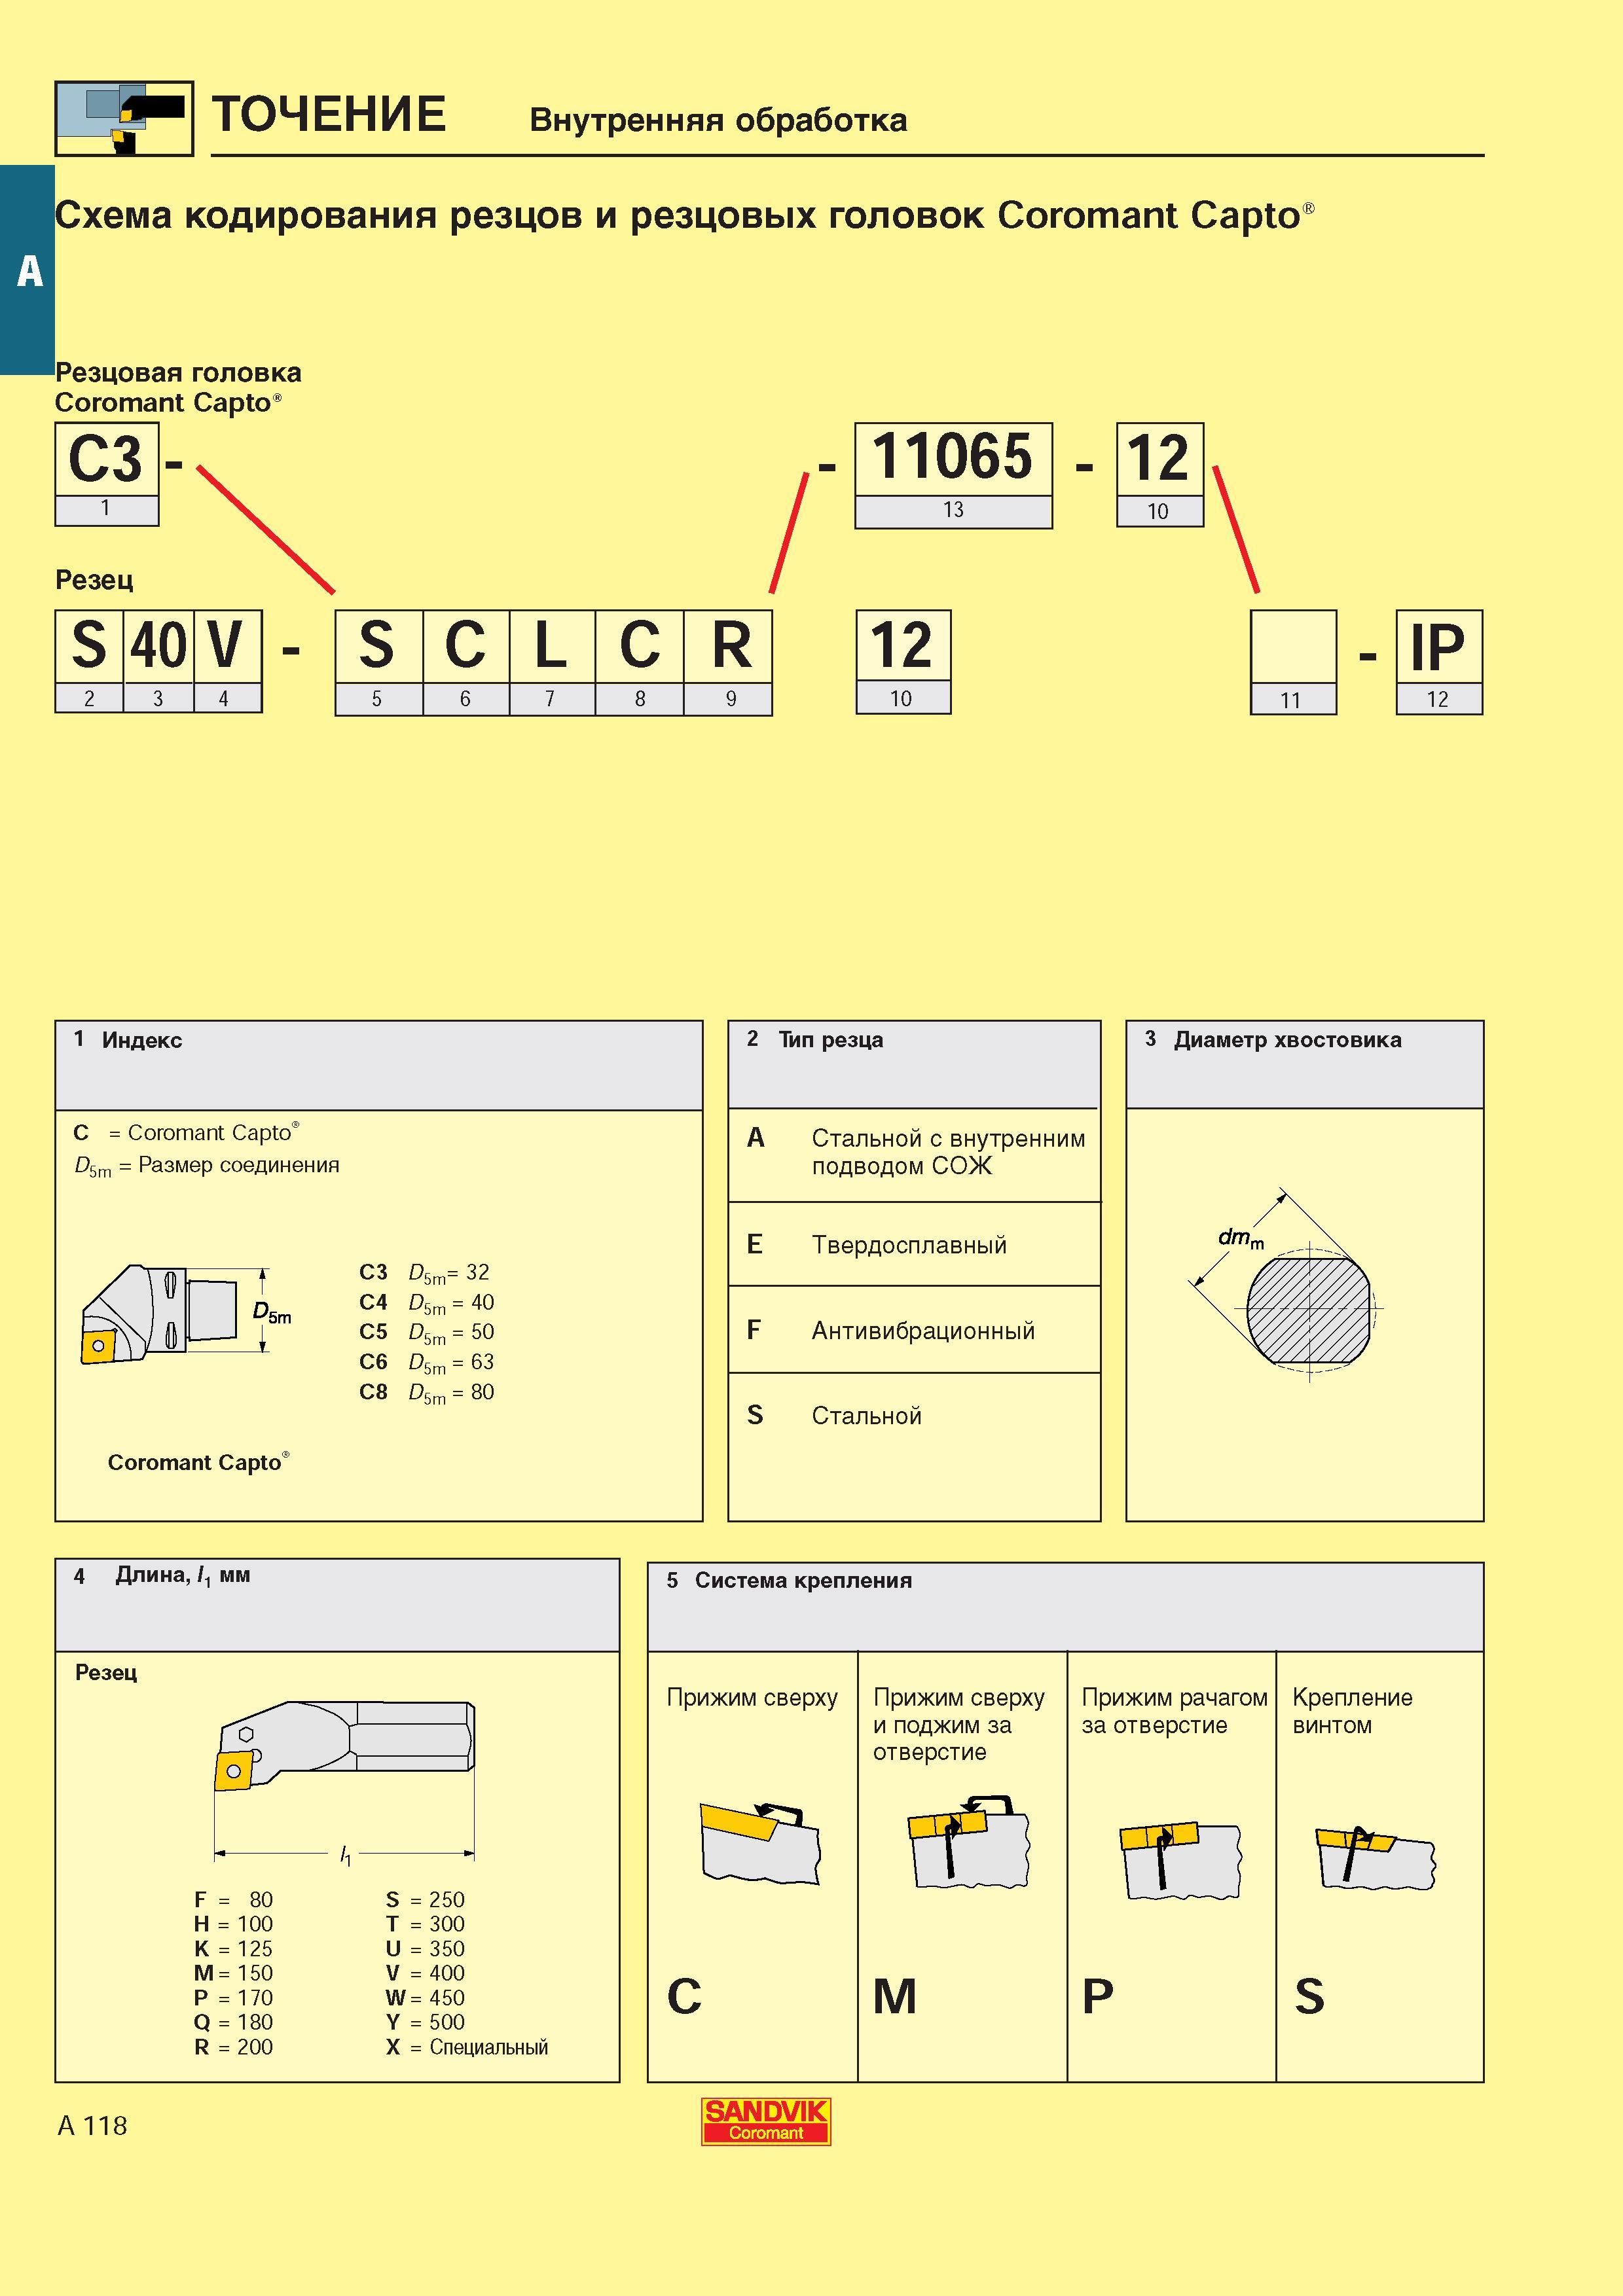The image size is (1623, 2296).
Task: Click the "IP" code box
Action: [1439, 662]
